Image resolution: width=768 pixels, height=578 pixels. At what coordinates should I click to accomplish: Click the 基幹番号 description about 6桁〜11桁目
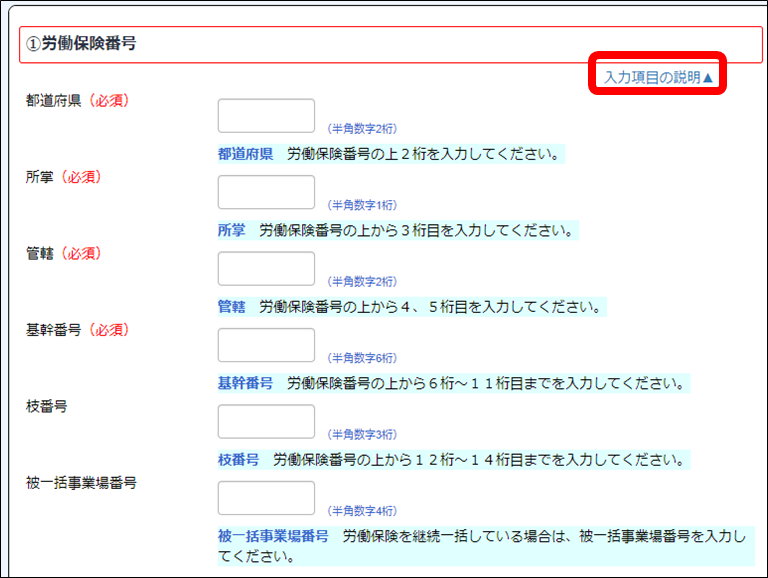click(451, 383)
